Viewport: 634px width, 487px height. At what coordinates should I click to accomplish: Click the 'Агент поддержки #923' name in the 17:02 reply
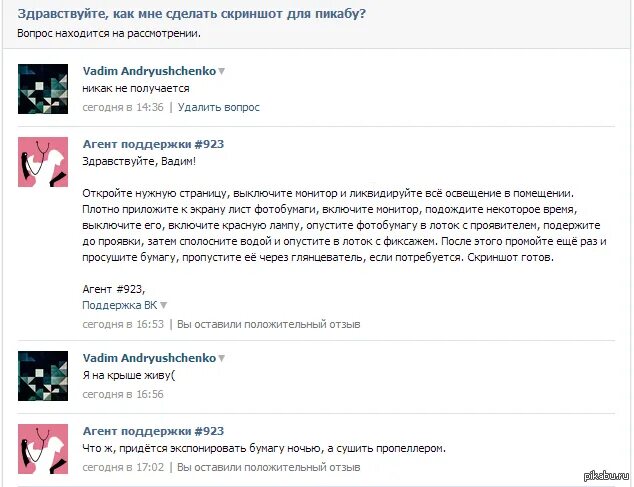click(152, 430)
